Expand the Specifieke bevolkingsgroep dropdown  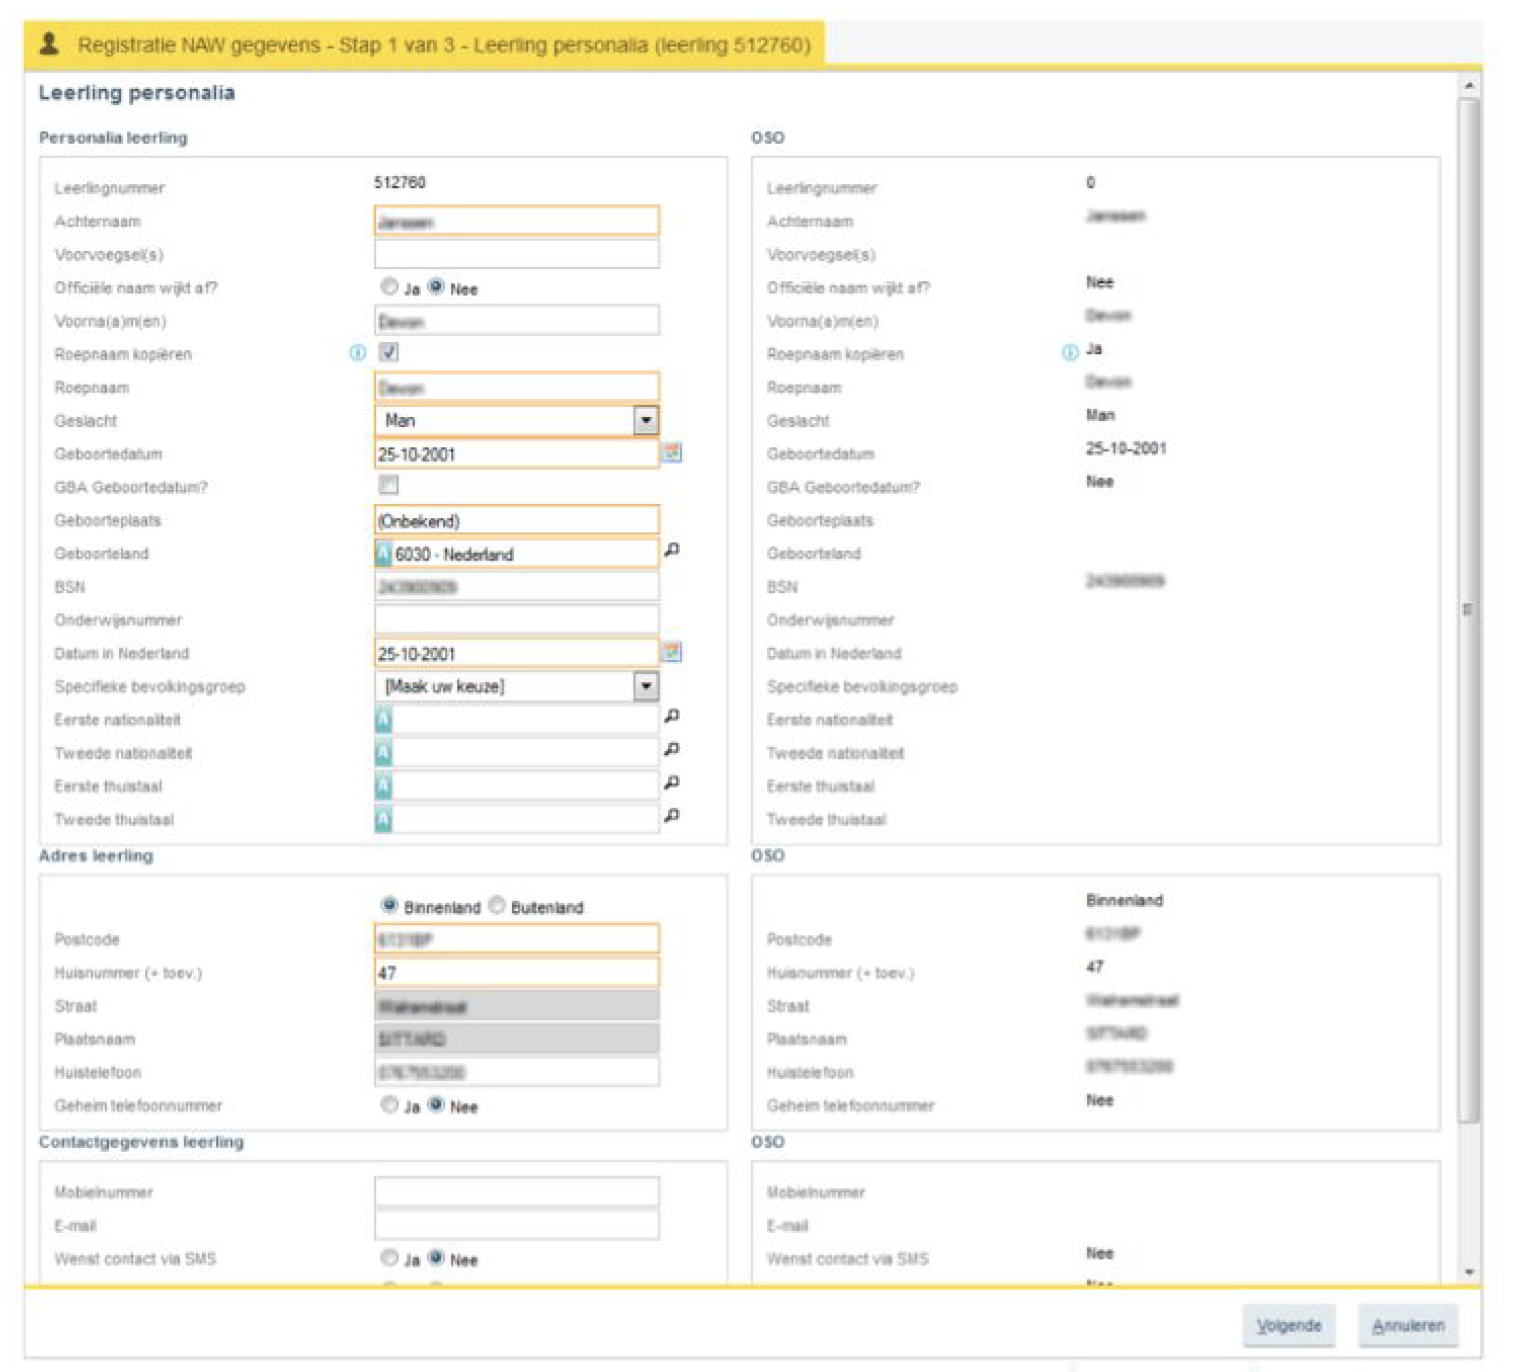point(646,686)
